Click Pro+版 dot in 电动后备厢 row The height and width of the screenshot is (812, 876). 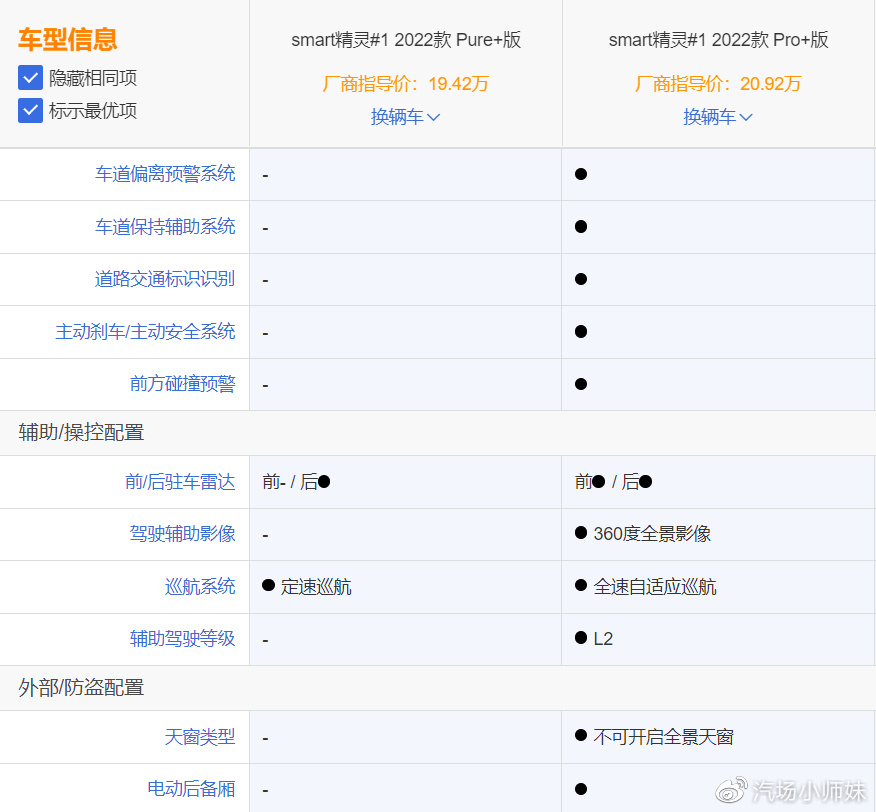coord(581,789)
